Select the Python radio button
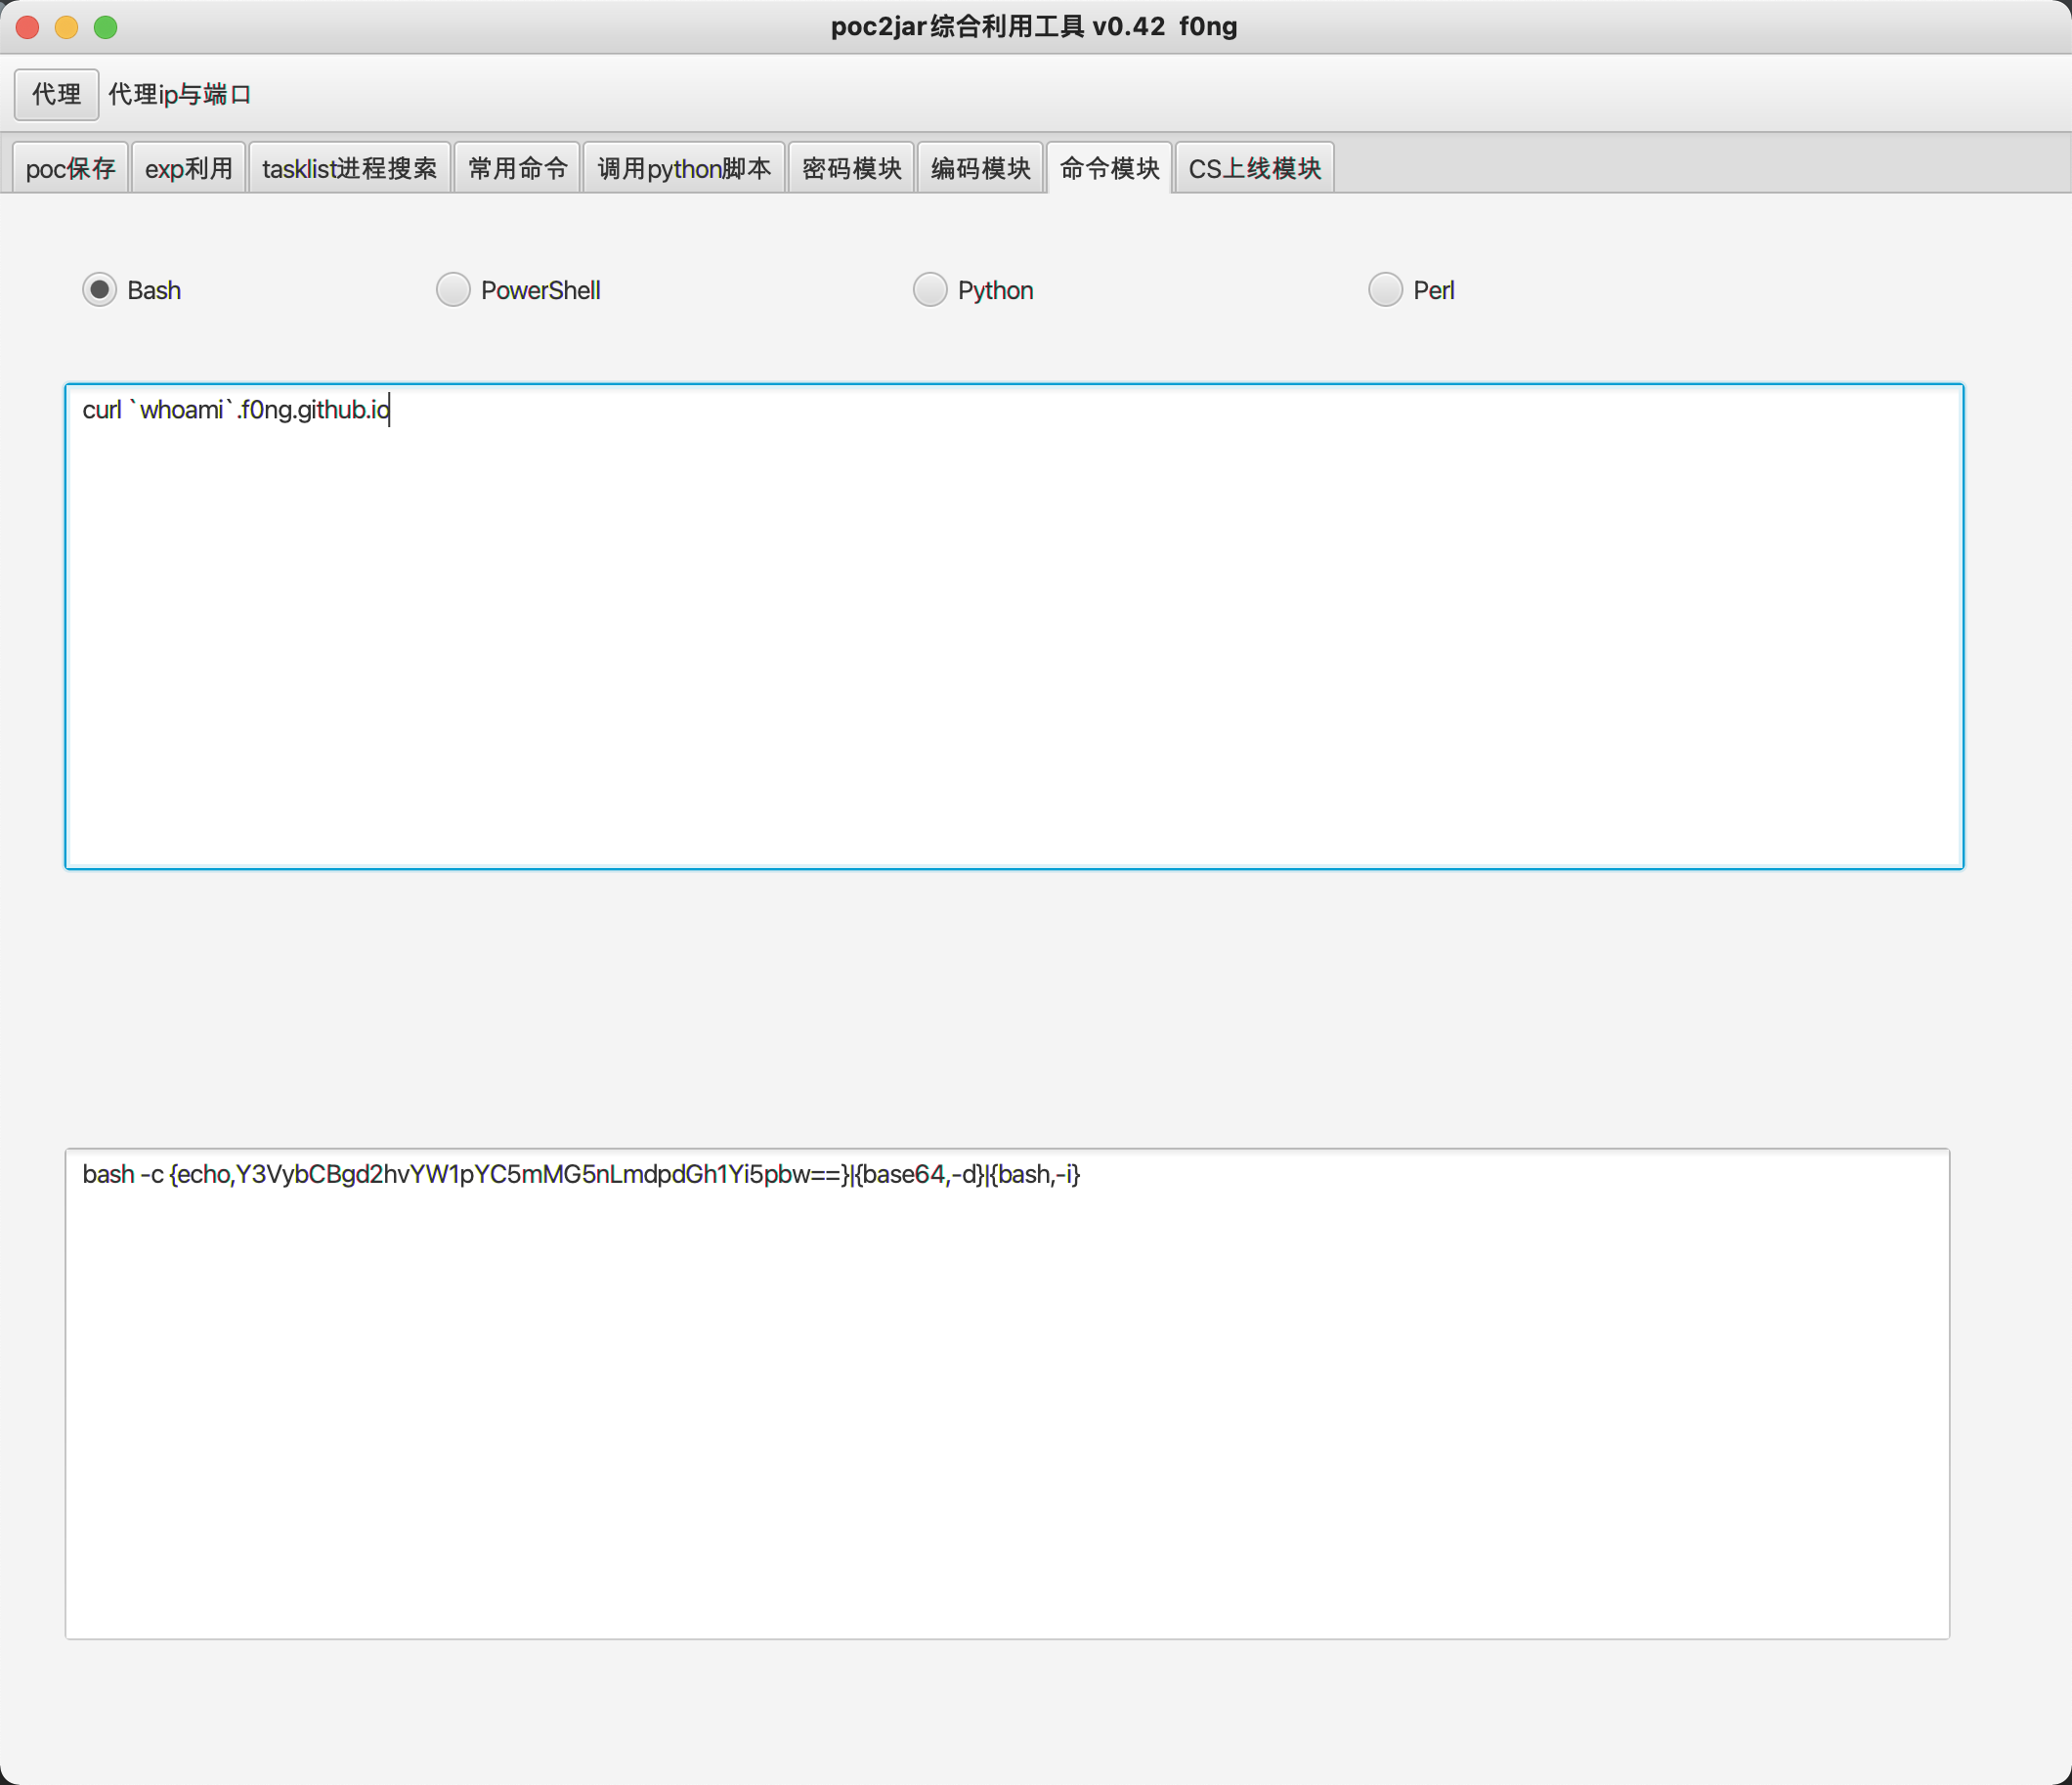Viewport: 2072px width, 1785px height. click(930, 290)
